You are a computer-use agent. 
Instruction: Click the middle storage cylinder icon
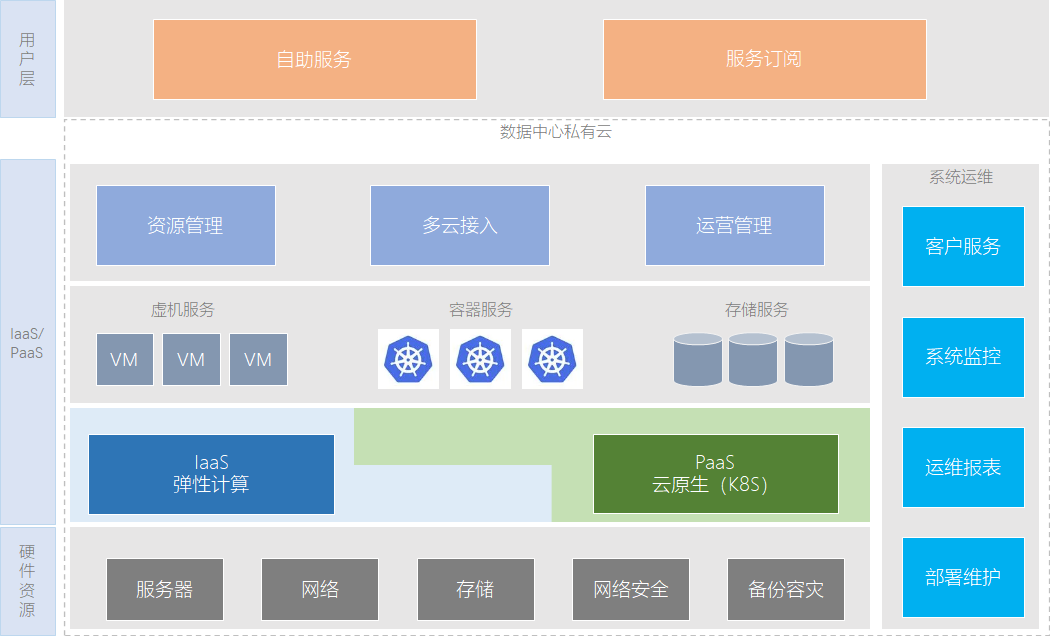point(753,360)
